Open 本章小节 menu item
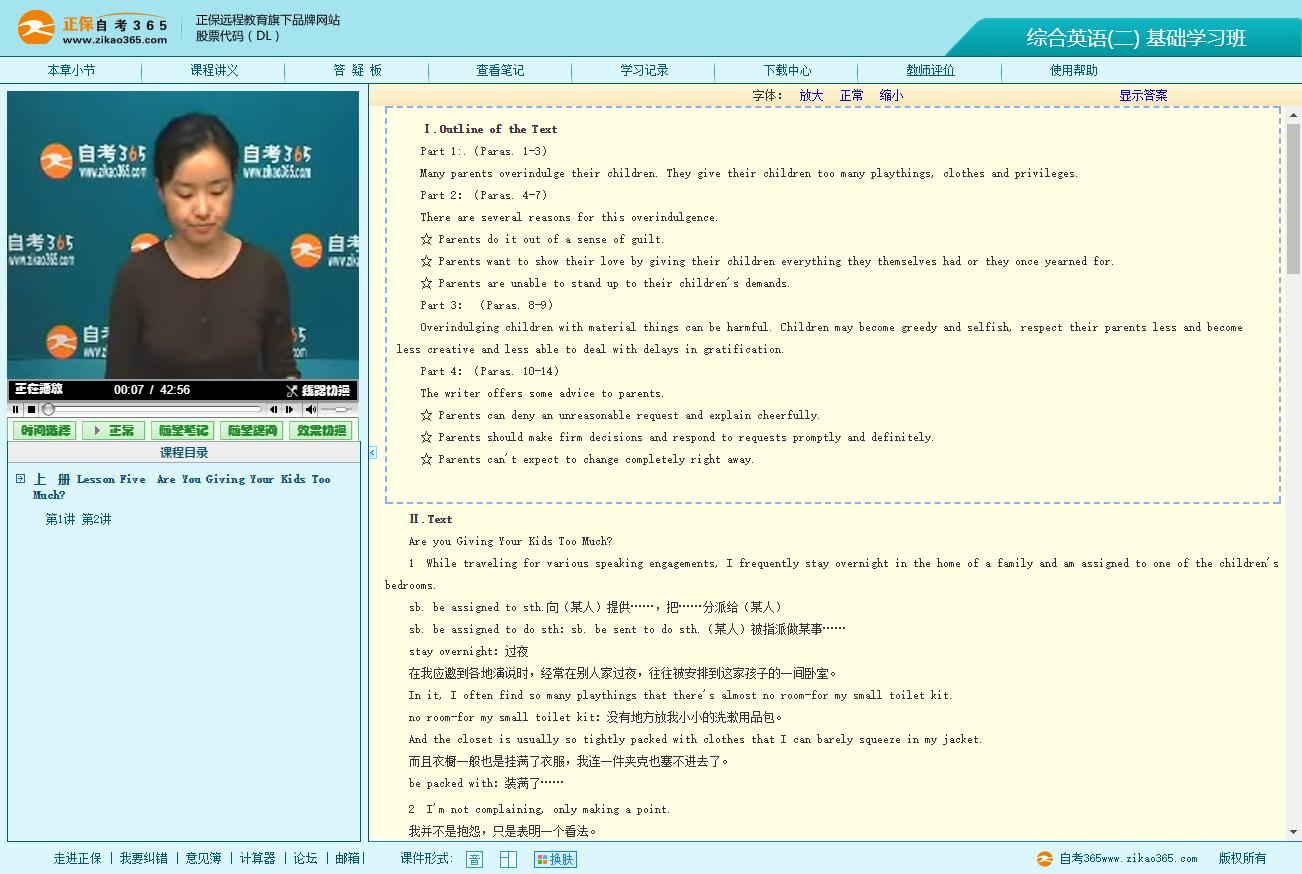Screen dimensions: 1302x874 tap(71, 70)
